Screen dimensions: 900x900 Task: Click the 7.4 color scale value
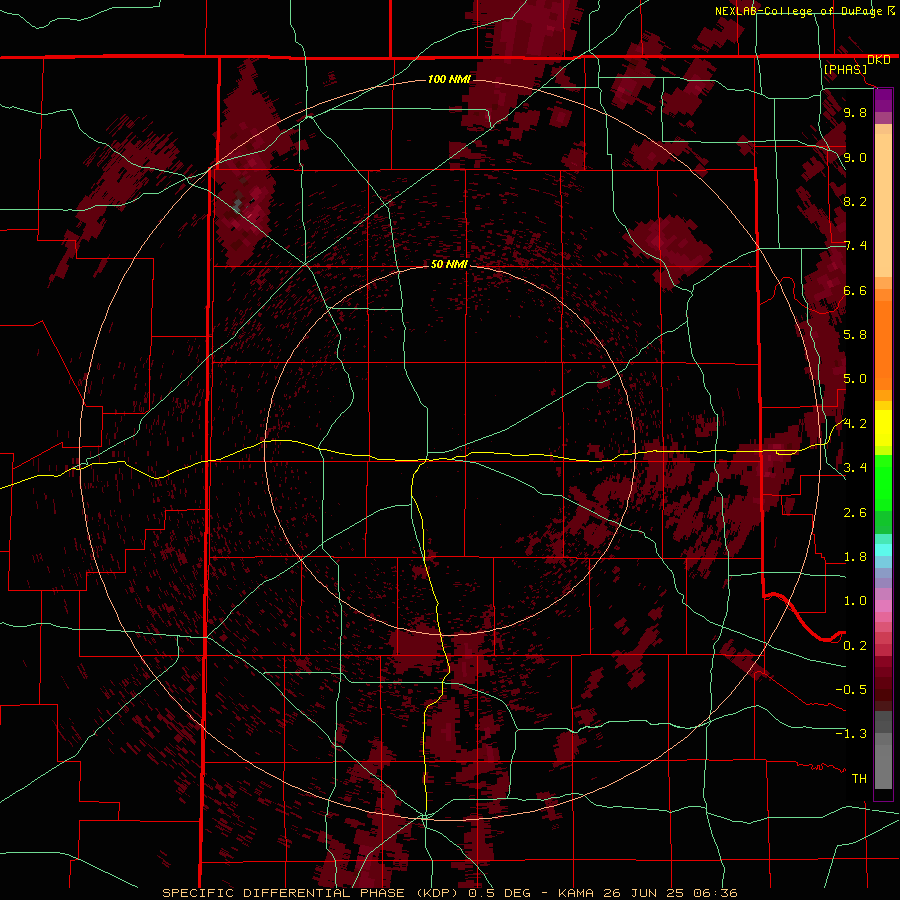[855, 246]
